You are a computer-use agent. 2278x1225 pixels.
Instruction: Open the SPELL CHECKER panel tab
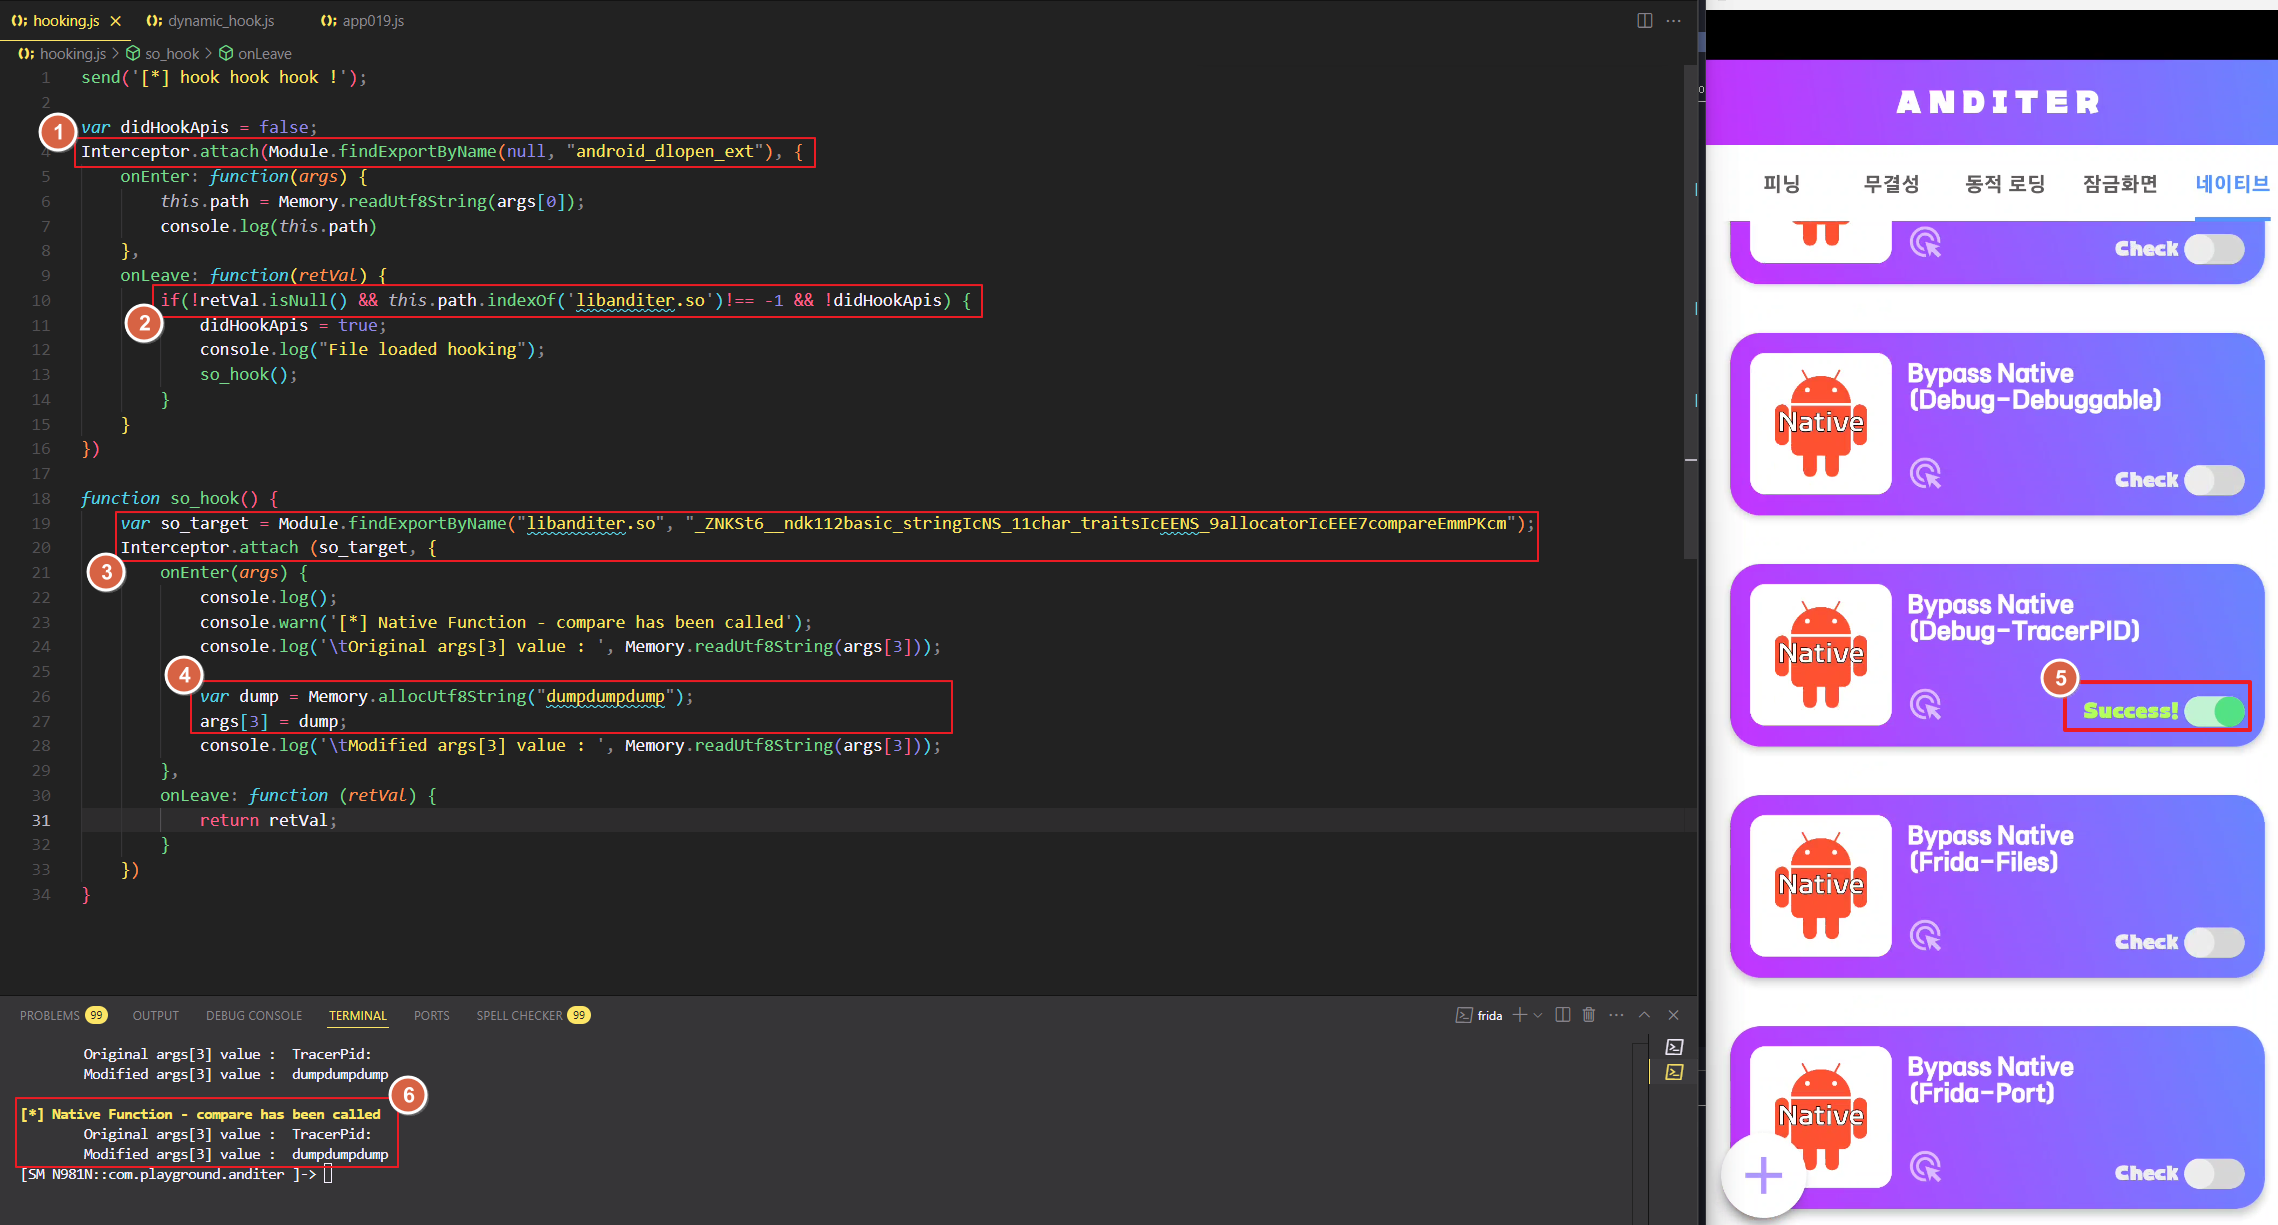point(520,1016)
